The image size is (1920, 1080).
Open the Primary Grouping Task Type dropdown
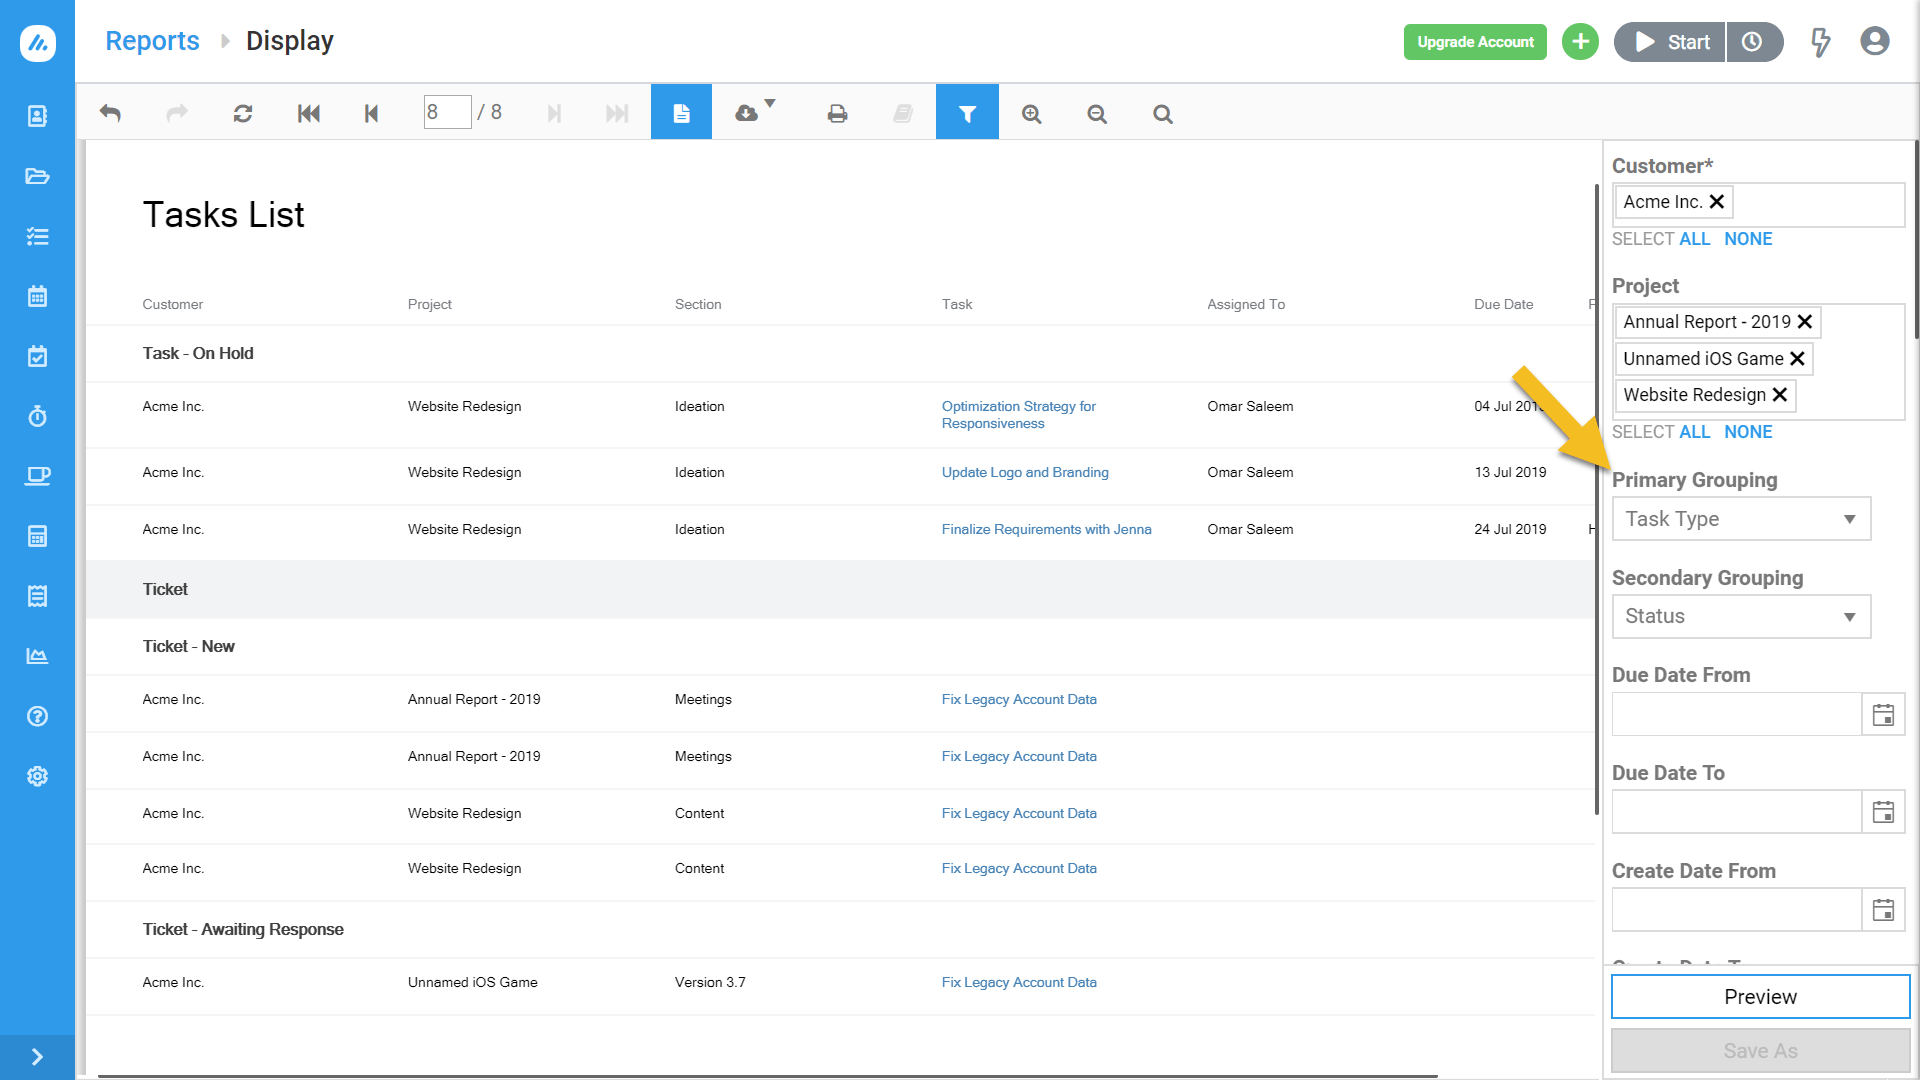1740,518
